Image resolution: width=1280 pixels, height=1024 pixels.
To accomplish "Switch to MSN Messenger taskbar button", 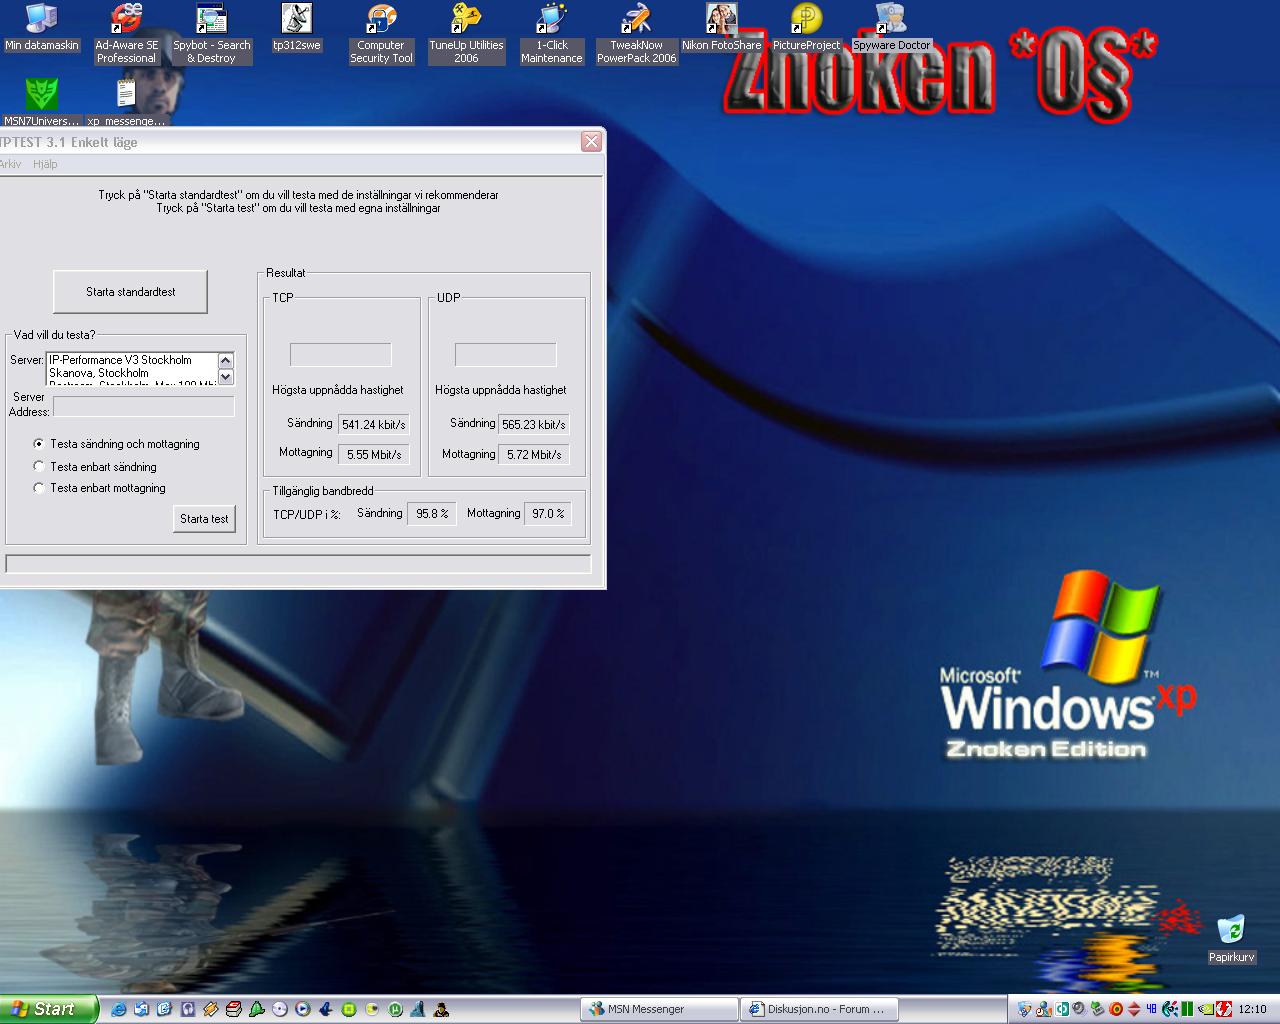I will (x=658, y=1009).
